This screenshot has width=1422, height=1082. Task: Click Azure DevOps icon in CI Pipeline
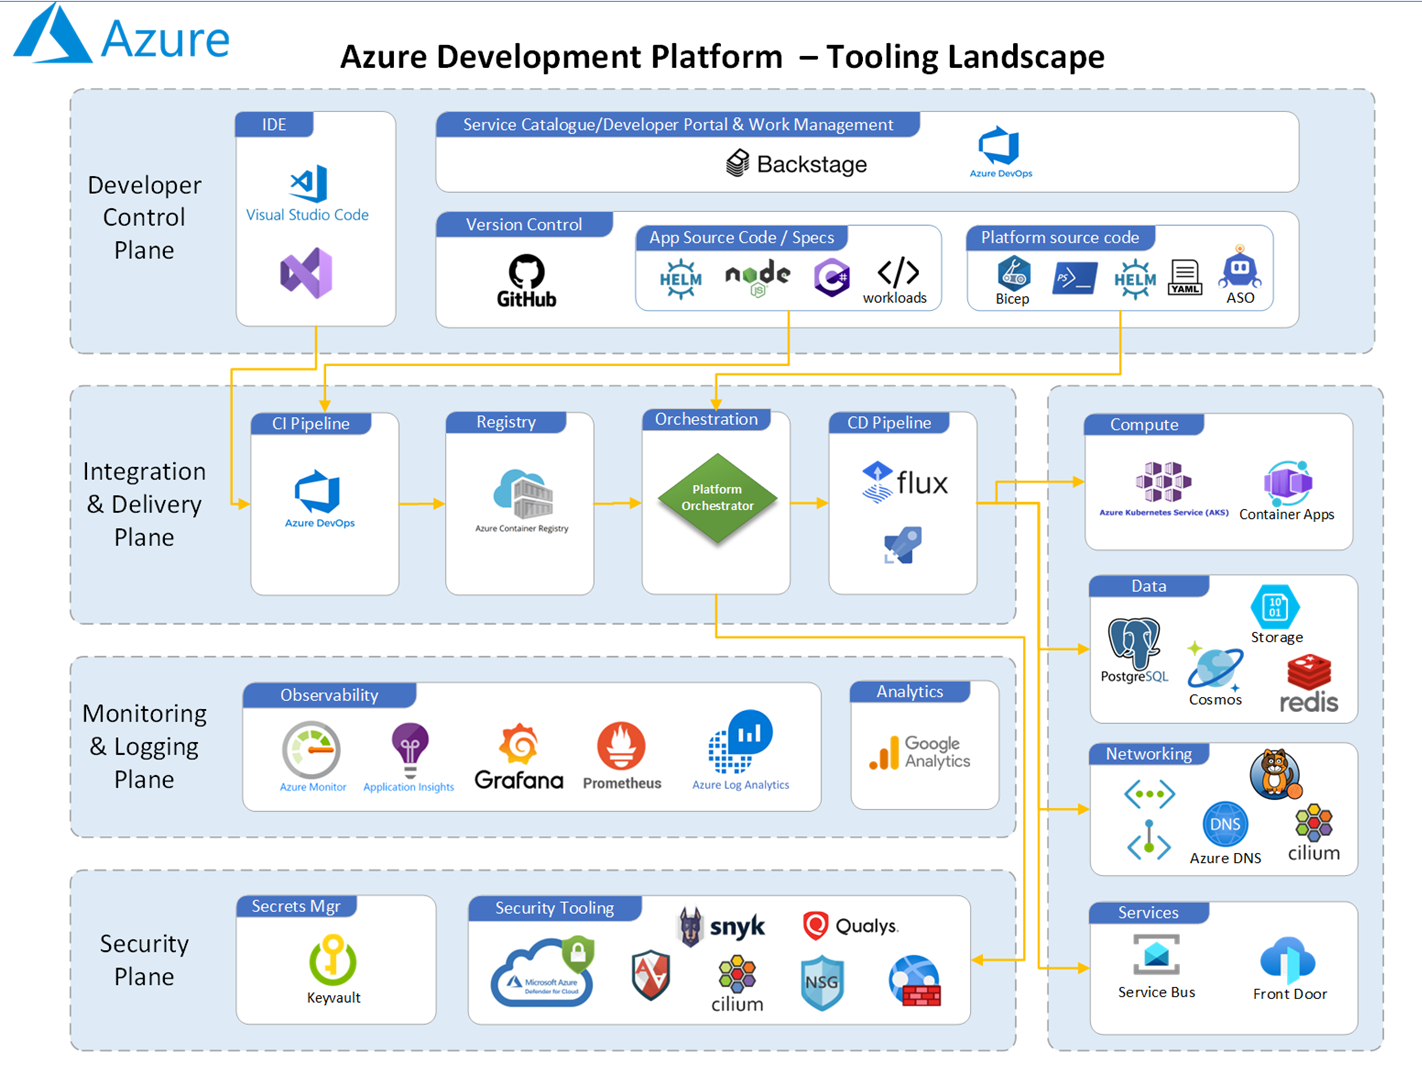(319, 499)
